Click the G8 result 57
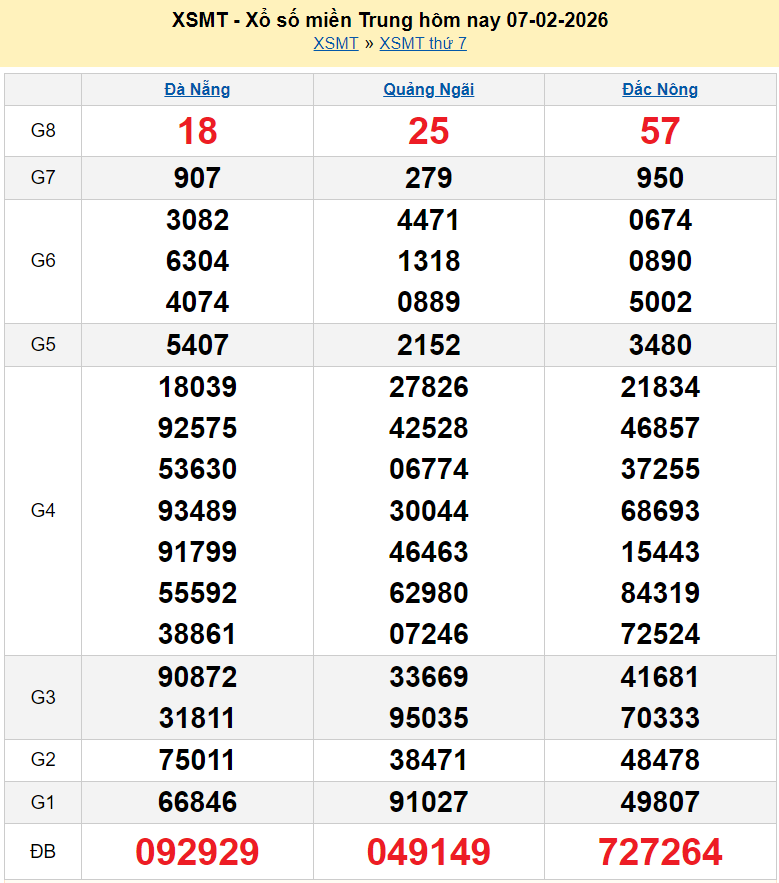The image size is (779, 883). coord(660,131)
